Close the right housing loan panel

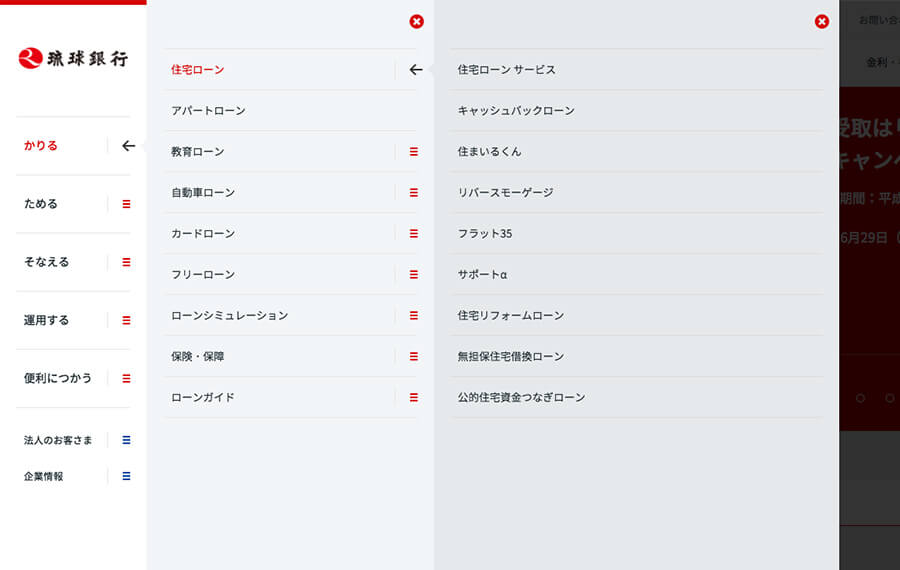[x=822, y=22]
